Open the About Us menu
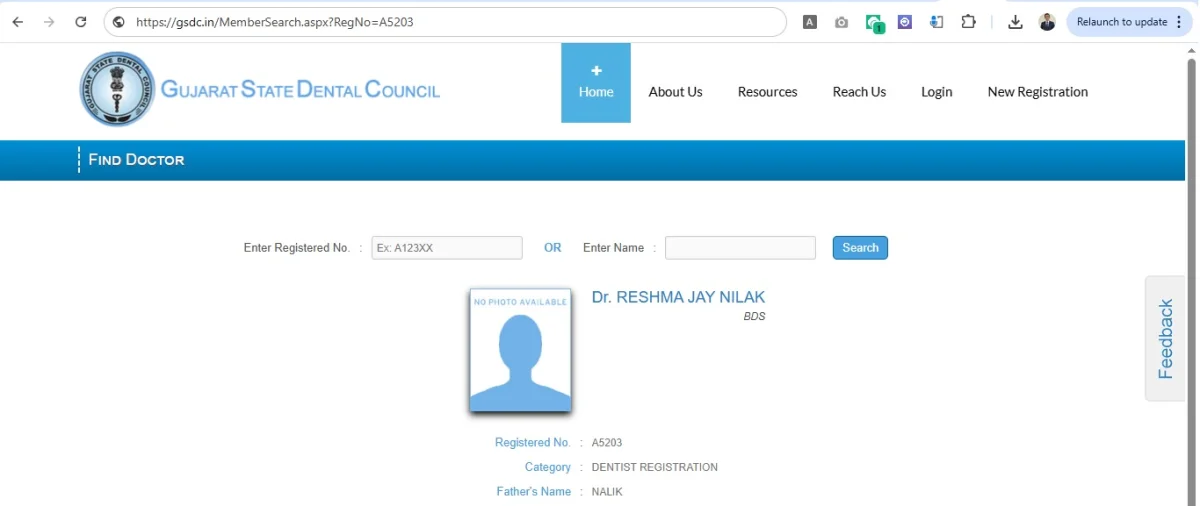Viewport: 1200px width, 506px height. (x=675, y=92)
